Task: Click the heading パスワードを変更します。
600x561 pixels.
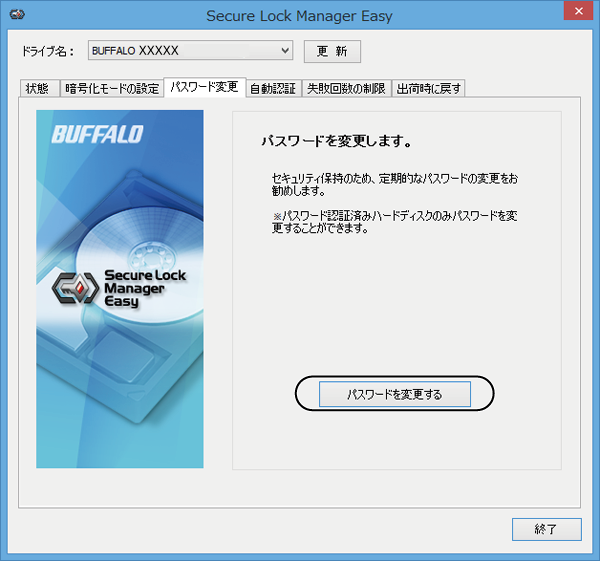Action: (337, 141)
